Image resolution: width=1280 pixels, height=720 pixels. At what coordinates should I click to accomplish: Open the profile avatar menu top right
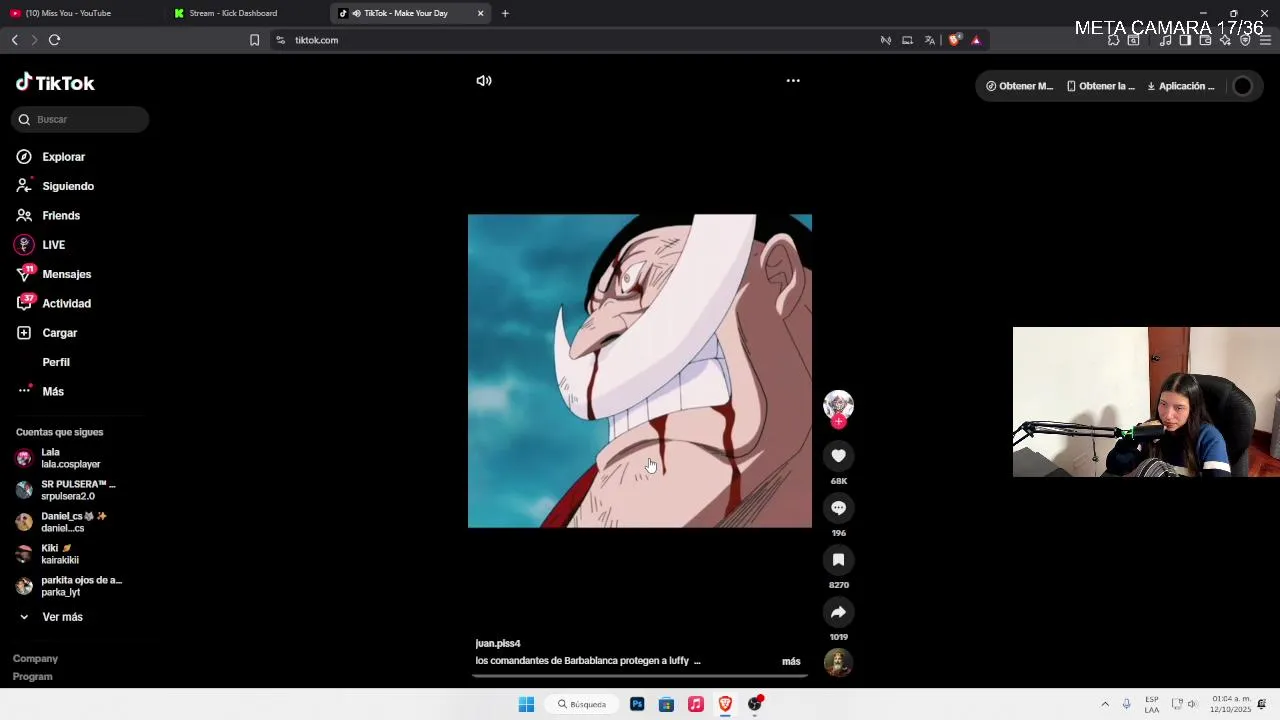[x=1242, y=86]
